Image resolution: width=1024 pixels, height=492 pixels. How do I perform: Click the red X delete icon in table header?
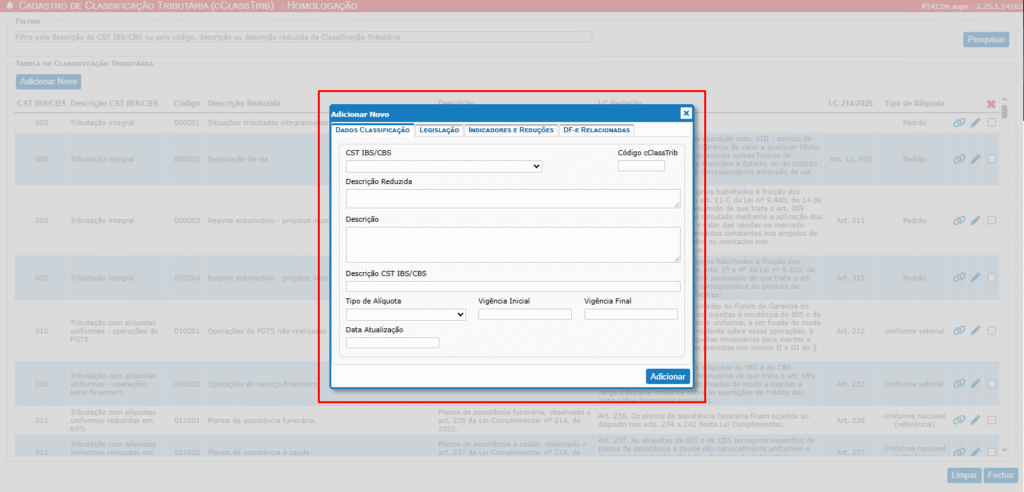991,104
